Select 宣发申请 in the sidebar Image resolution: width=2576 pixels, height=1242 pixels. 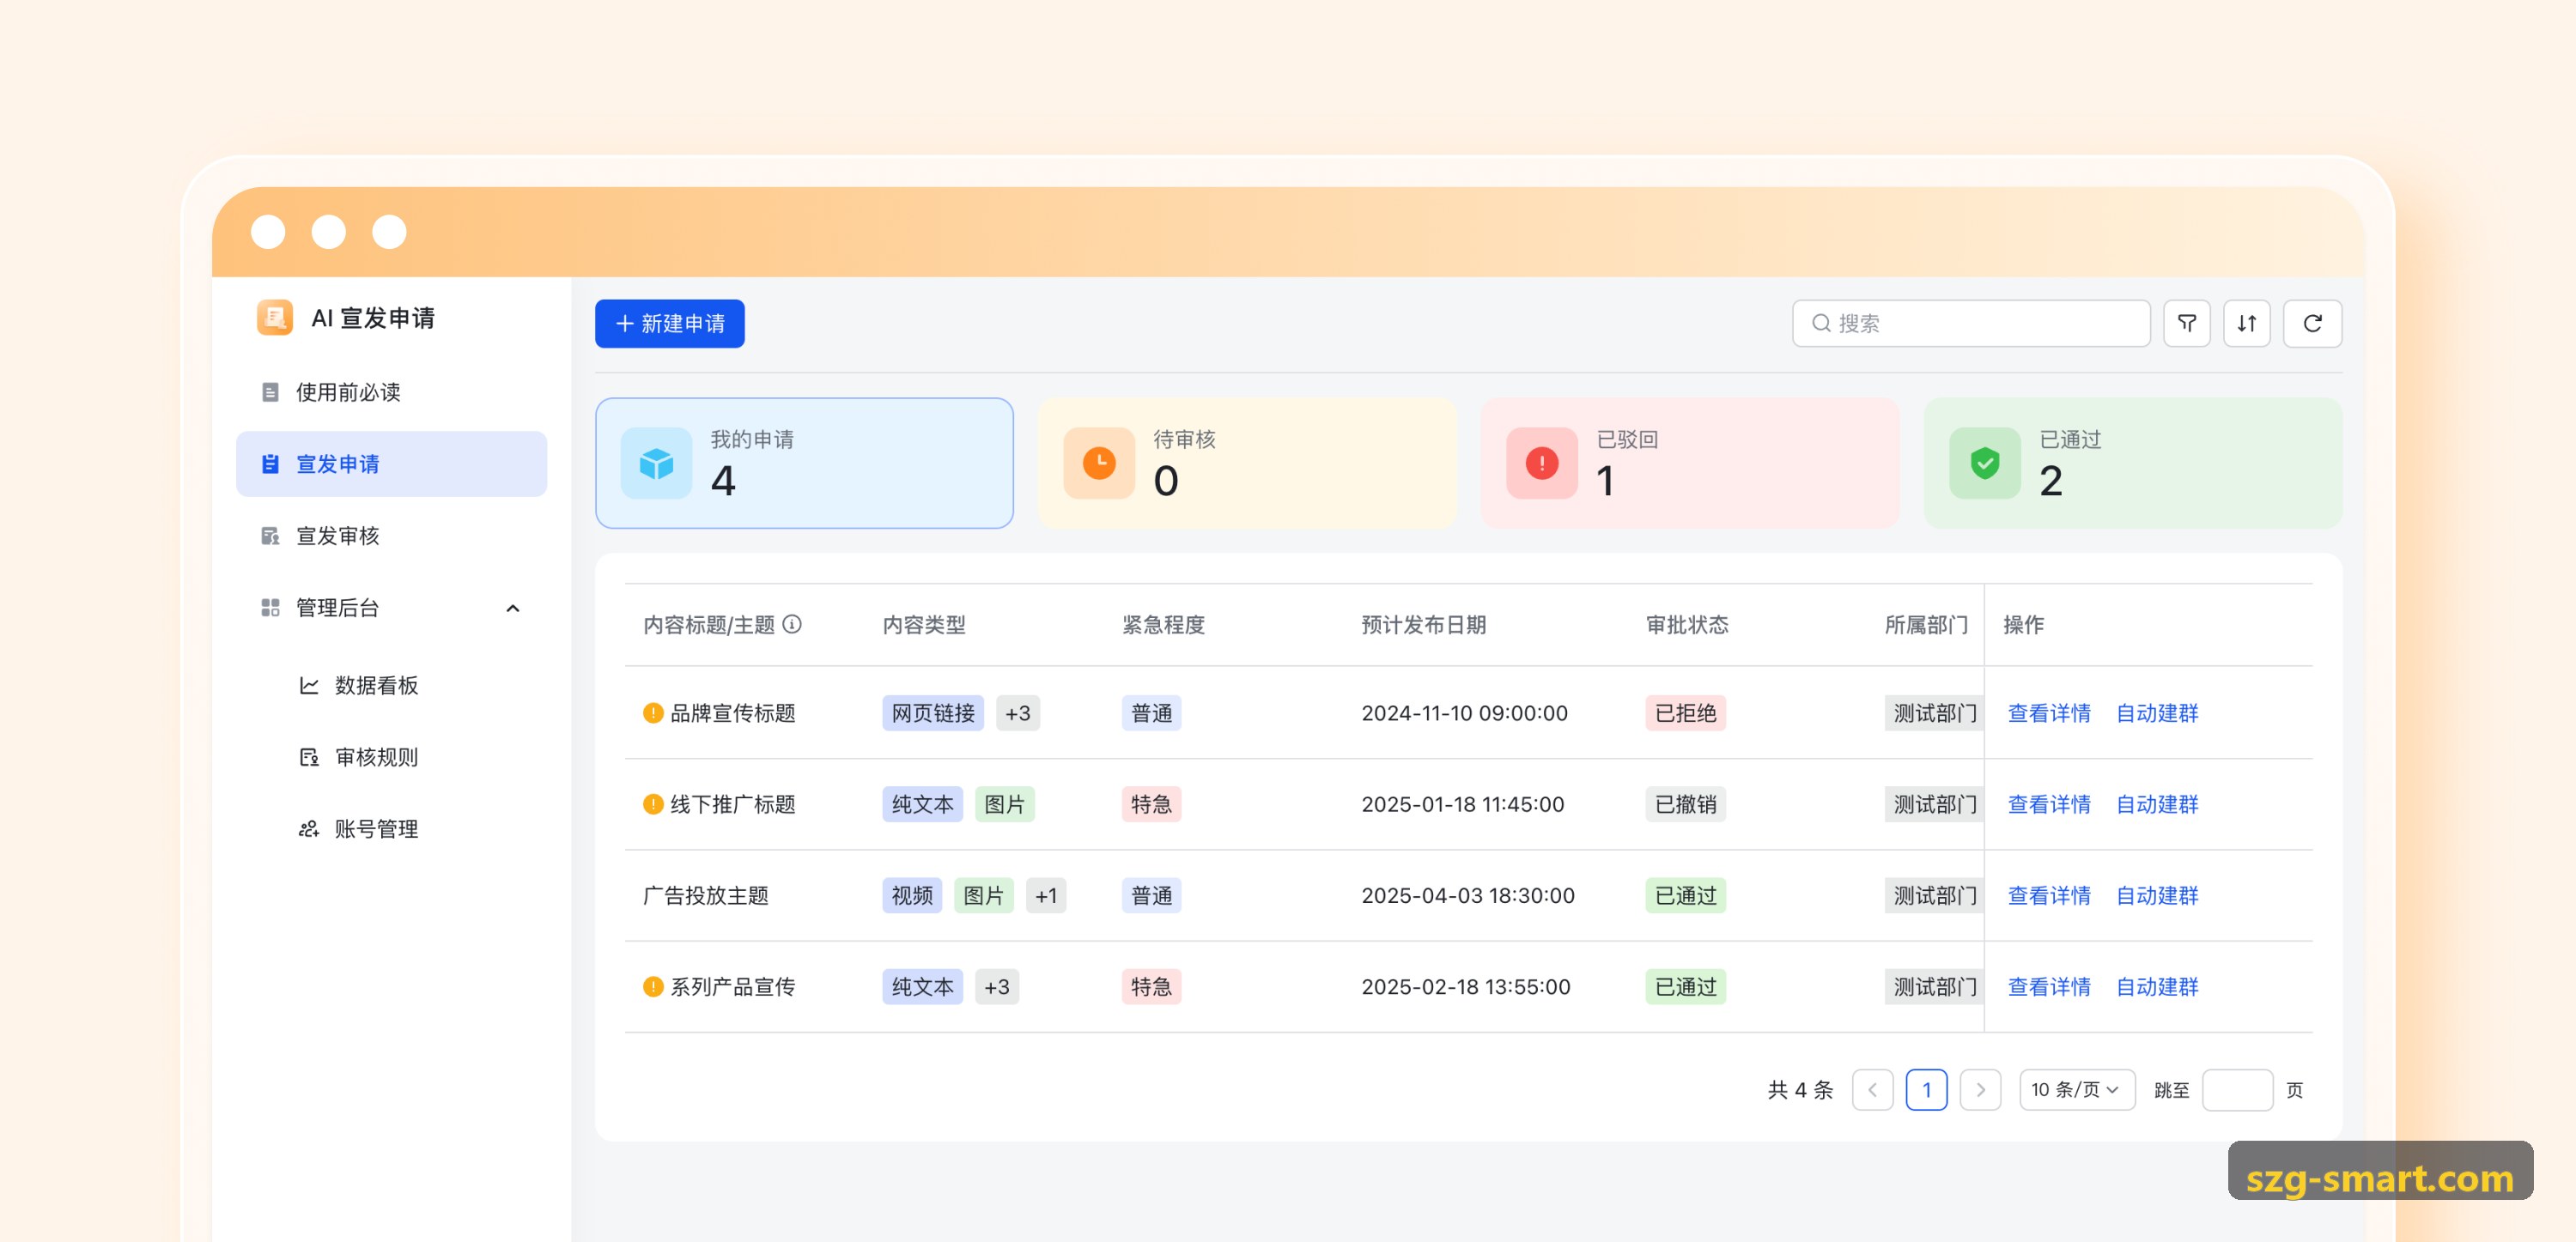pyautogui.click(x=391, y=464)
